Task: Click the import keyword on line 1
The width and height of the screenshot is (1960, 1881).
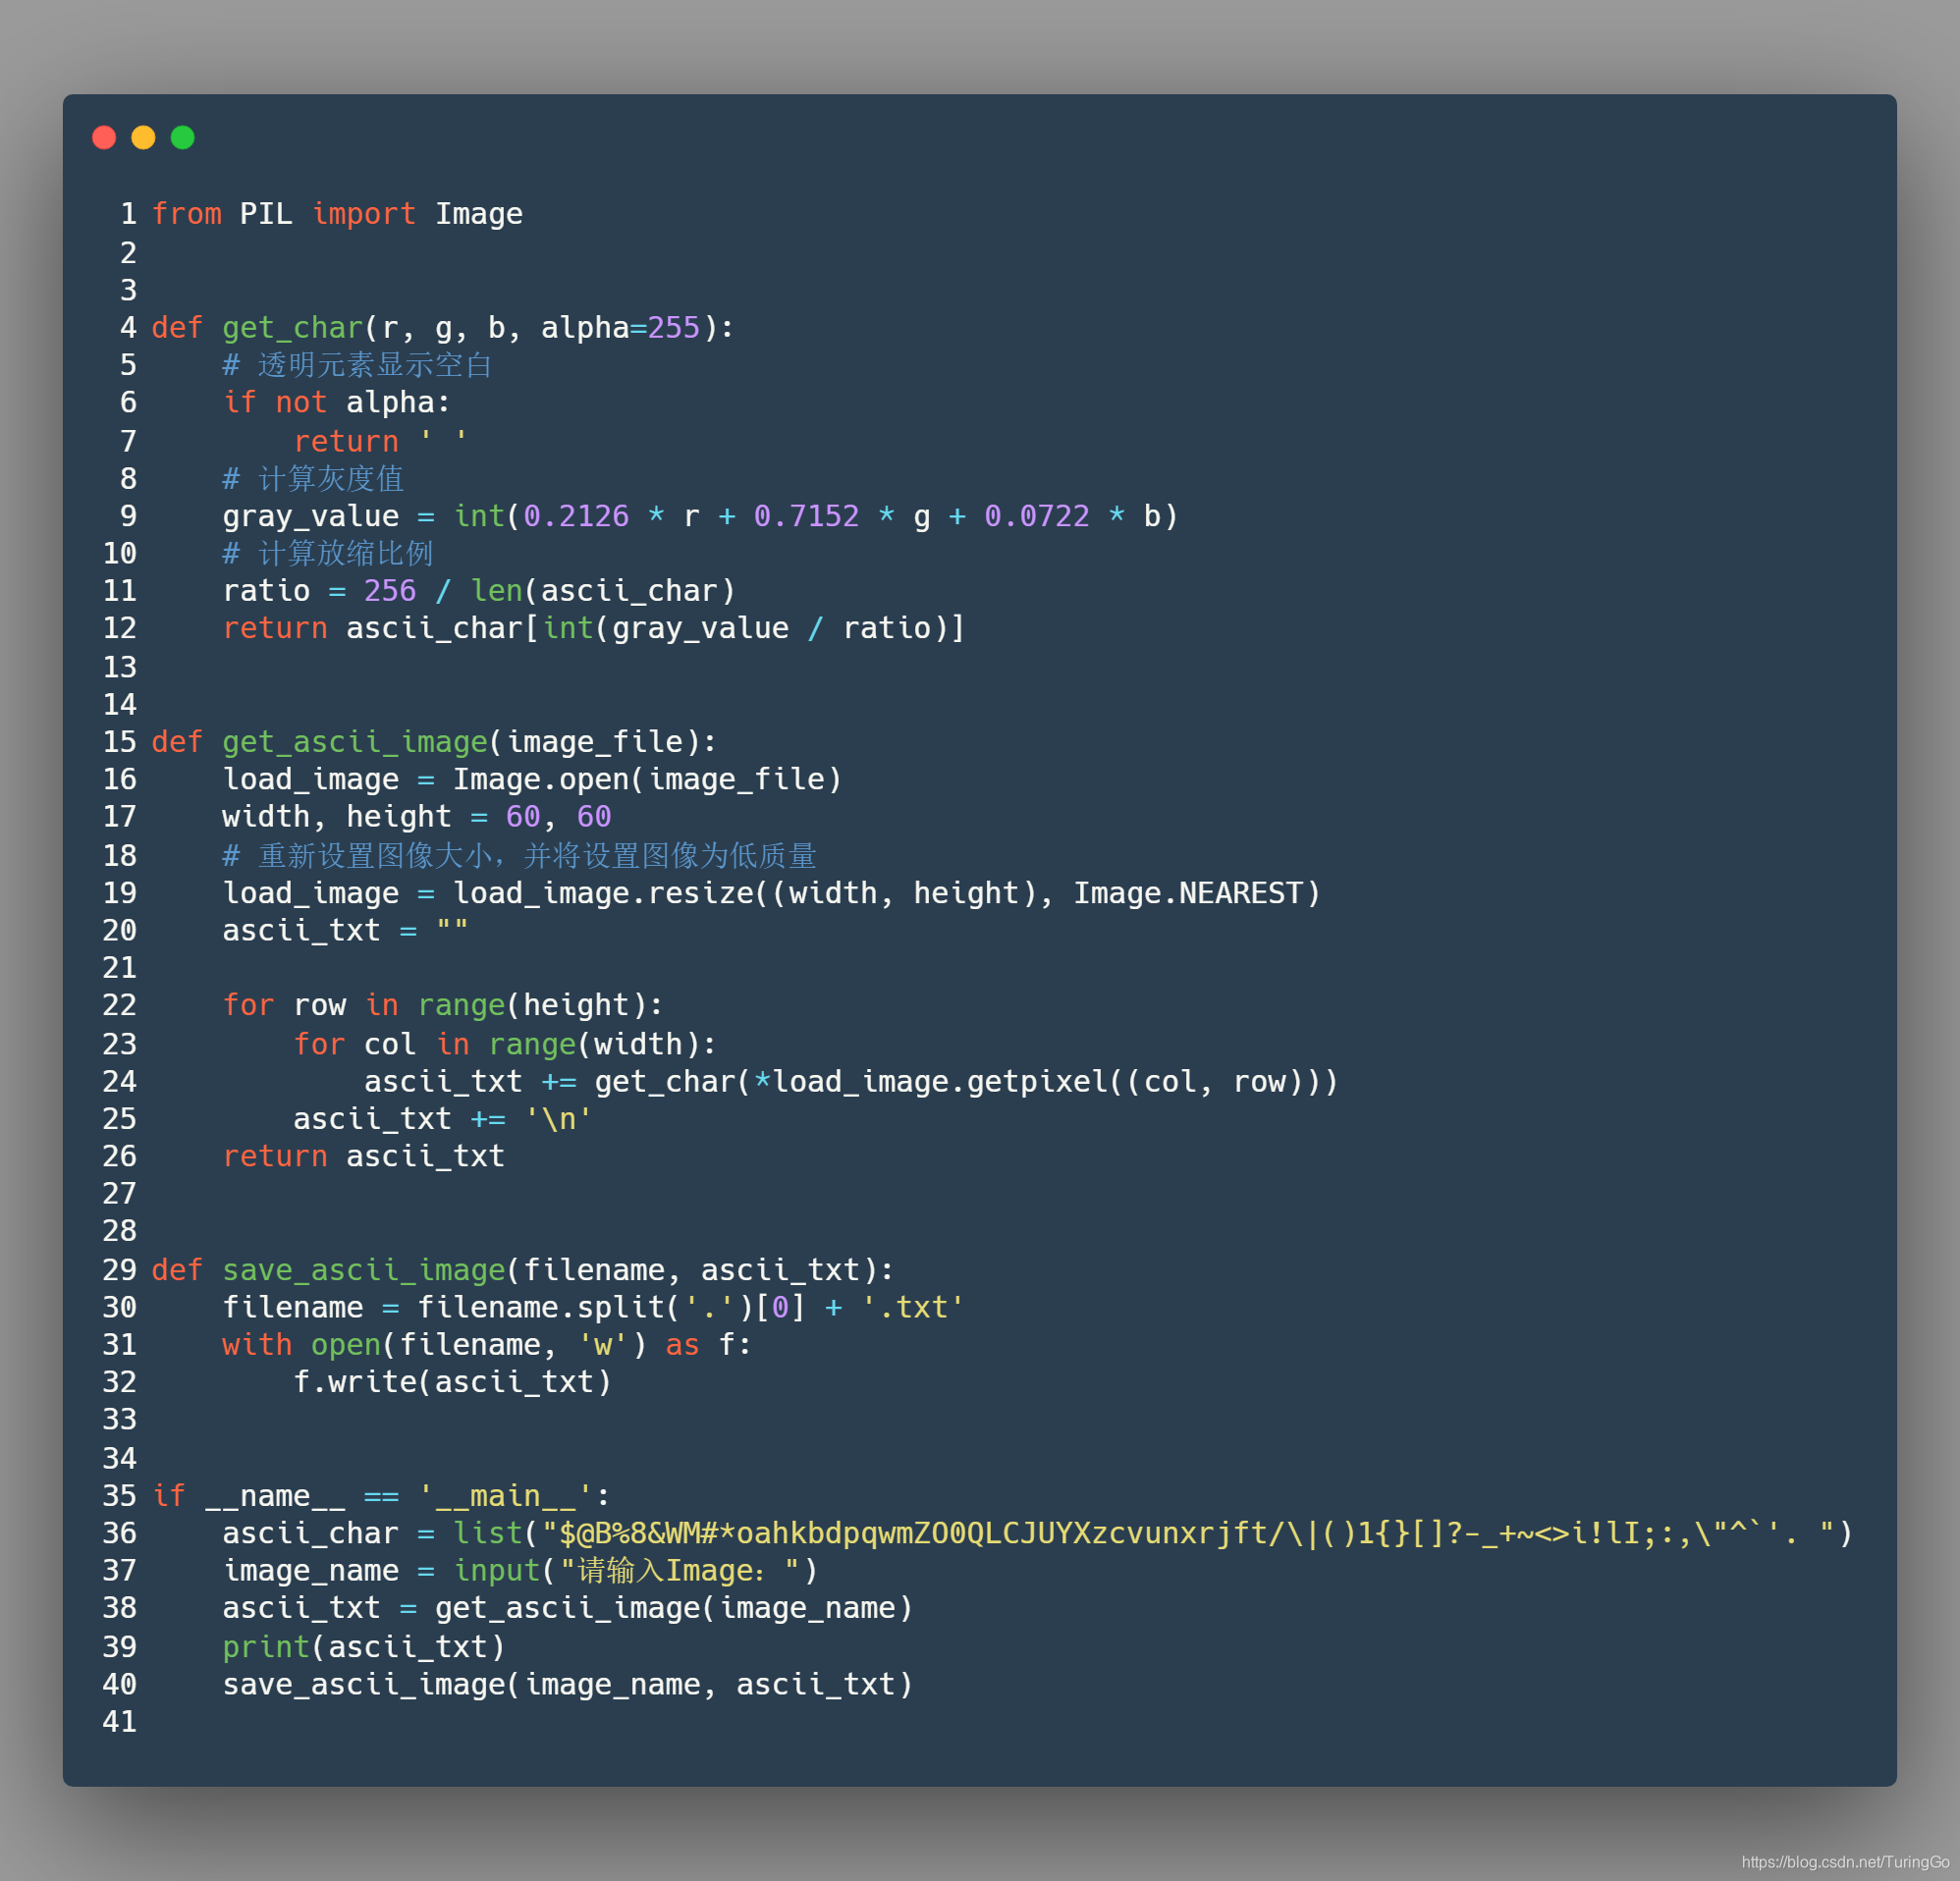Action: tap(363, 213)
